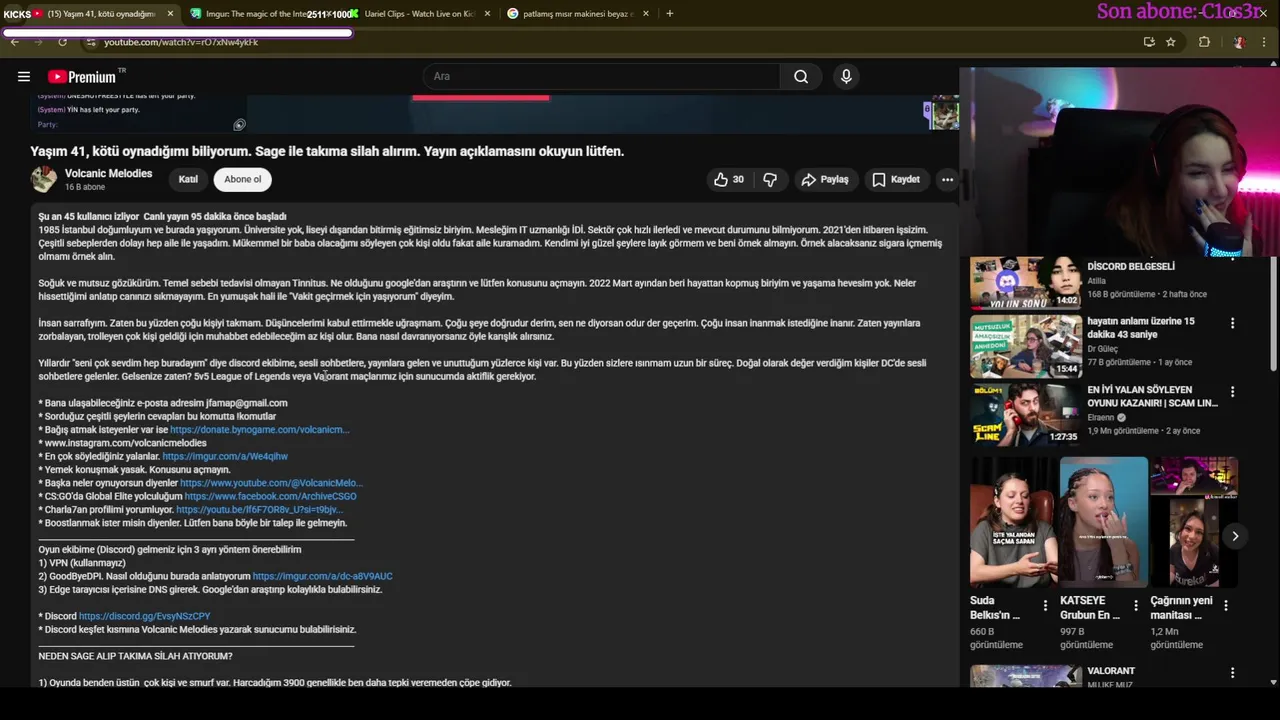Switch to 'patlamış mısır makinesi' Google tab
The image size is (1280, 720).
576,14
